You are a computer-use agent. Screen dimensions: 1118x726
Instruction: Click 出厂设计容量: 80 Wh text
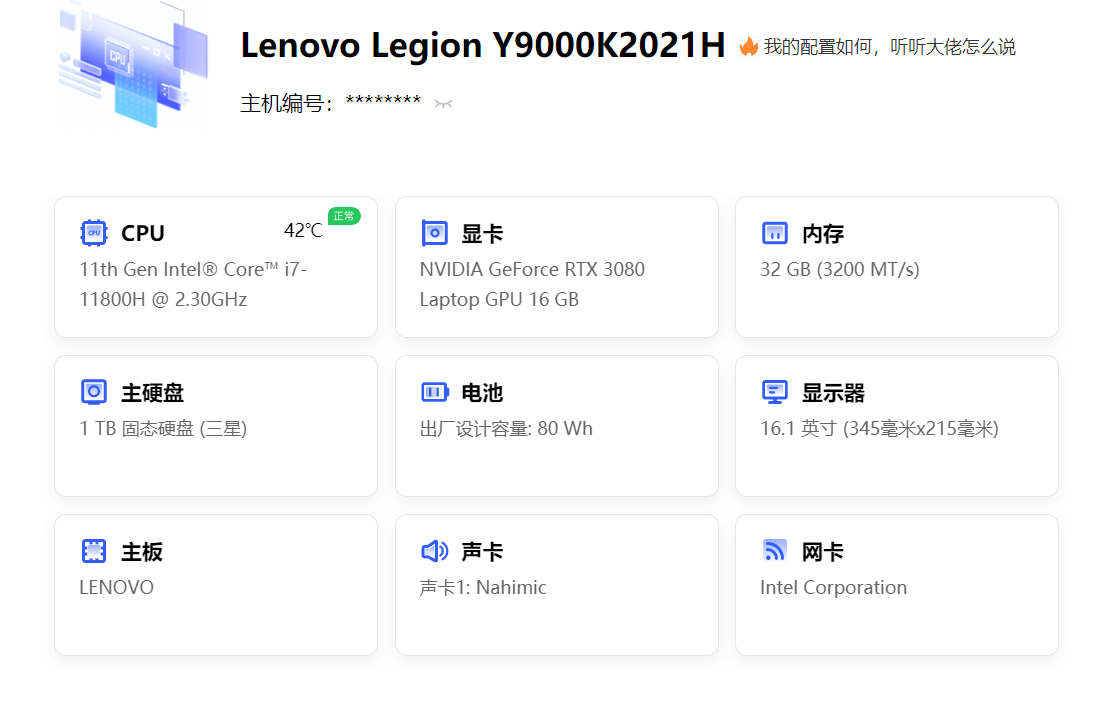tap(506, 429)
